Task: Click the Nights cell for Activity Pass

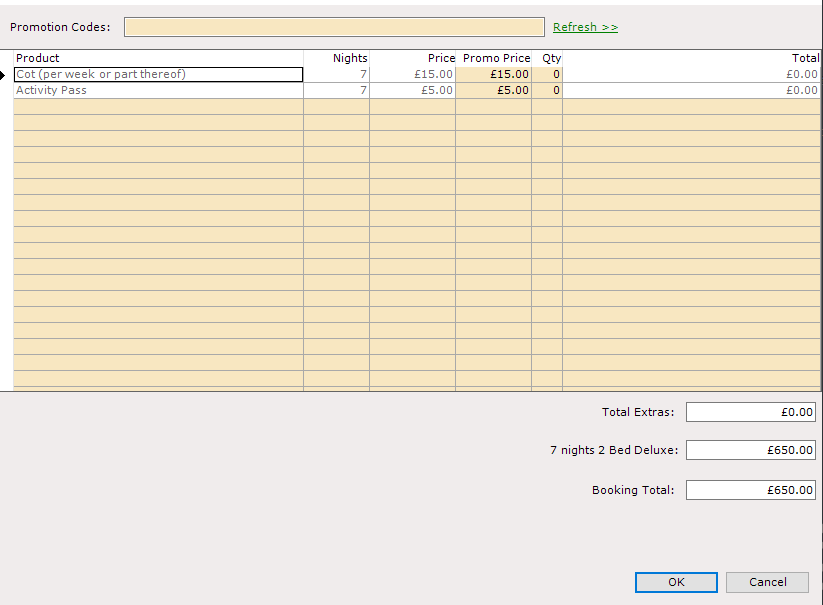Action: click(x=336, y=90)
